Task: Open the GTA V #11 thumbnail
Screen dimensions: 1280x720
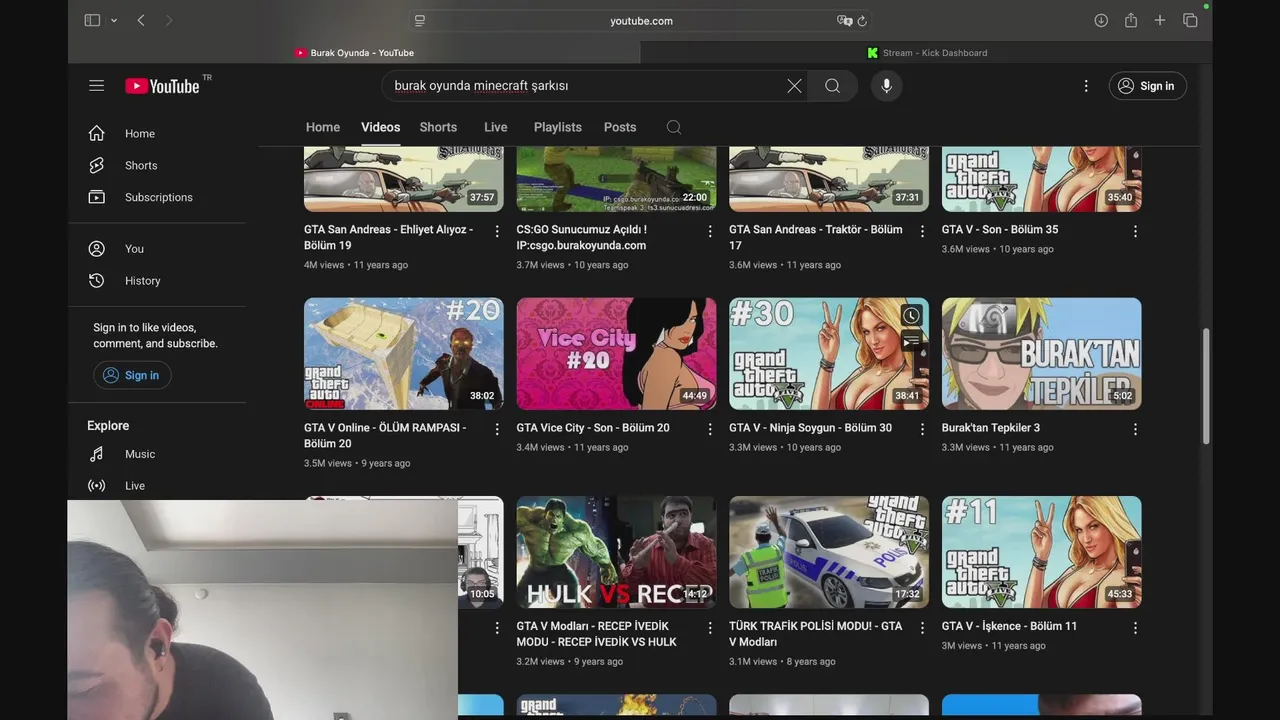Action: (x=1041, y=552)
